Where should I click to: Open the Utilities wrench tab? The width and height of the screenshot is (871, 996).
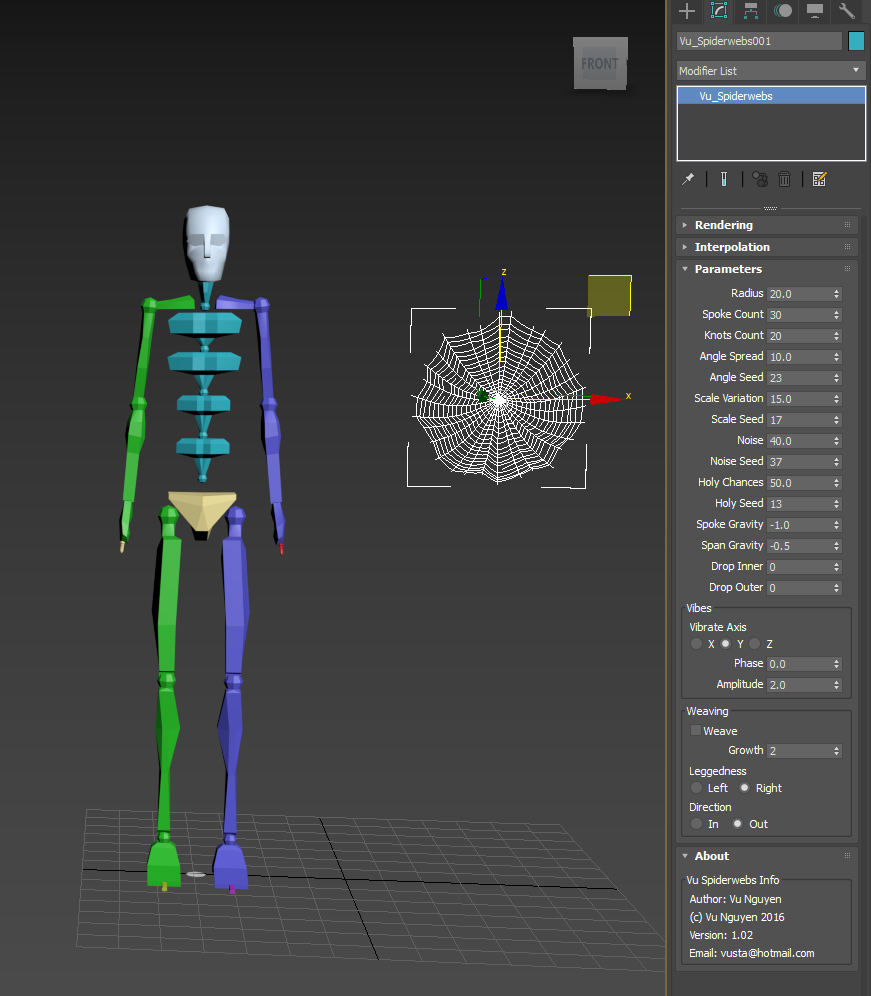tap(847, 11)
